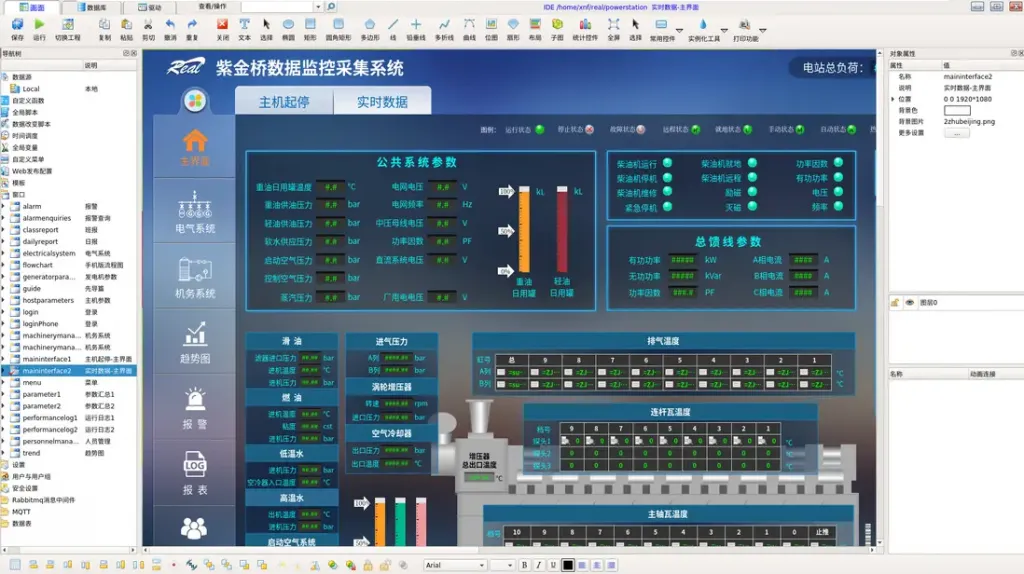Click the 更多设置 ellipsis button
This screenshot has width=1024, height=574.
point(957,133)
